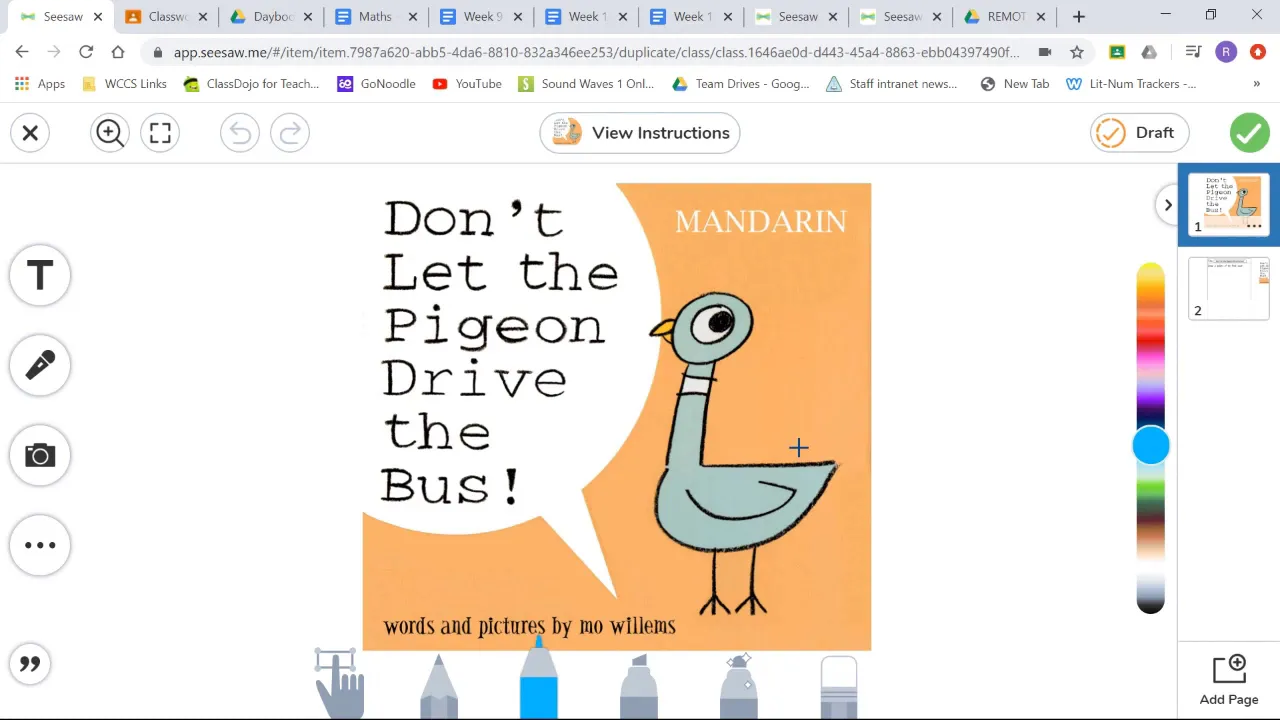Select the pencil drawing tool
Viewport: 1280px width, 720px height.
[x=439, y=686]
